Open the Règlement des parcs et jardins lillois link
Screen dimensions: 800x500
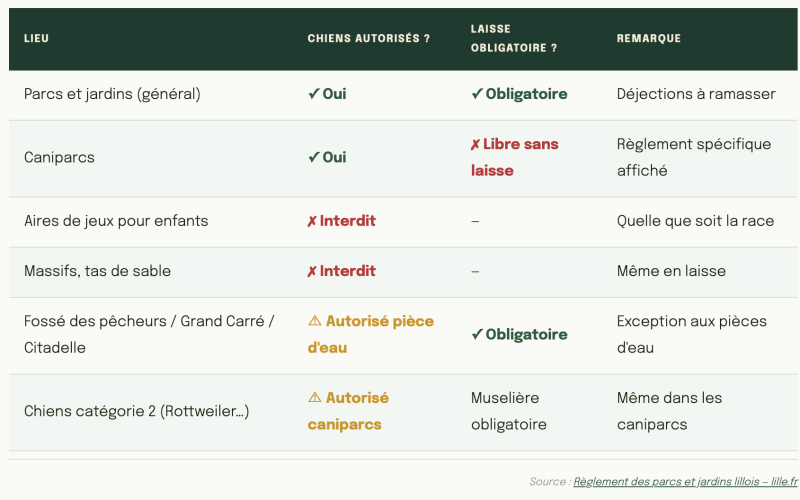tap(685, 482)
